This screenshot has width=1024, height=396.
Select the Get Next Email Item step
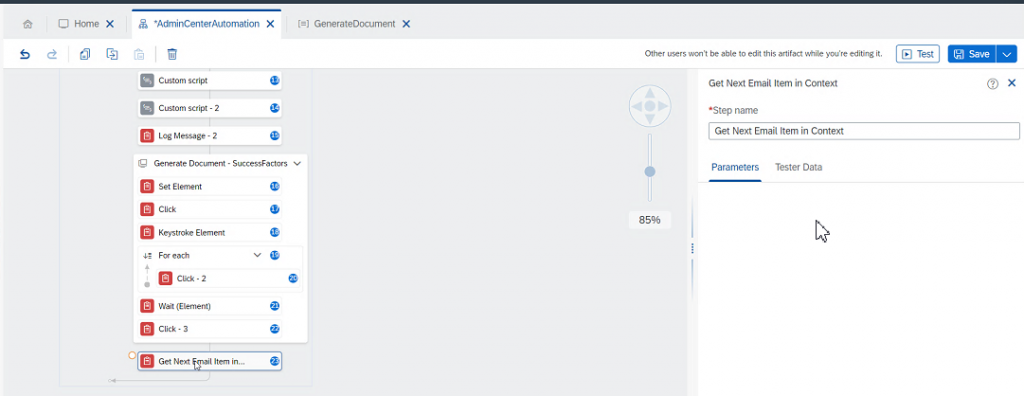(x=210, y=361)
